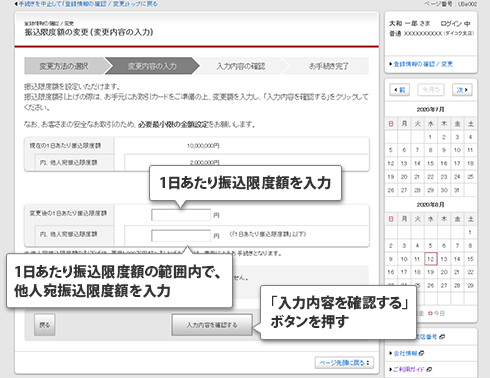Select August 7 in the calendar

pyautogui.click(x=457, y=246)
